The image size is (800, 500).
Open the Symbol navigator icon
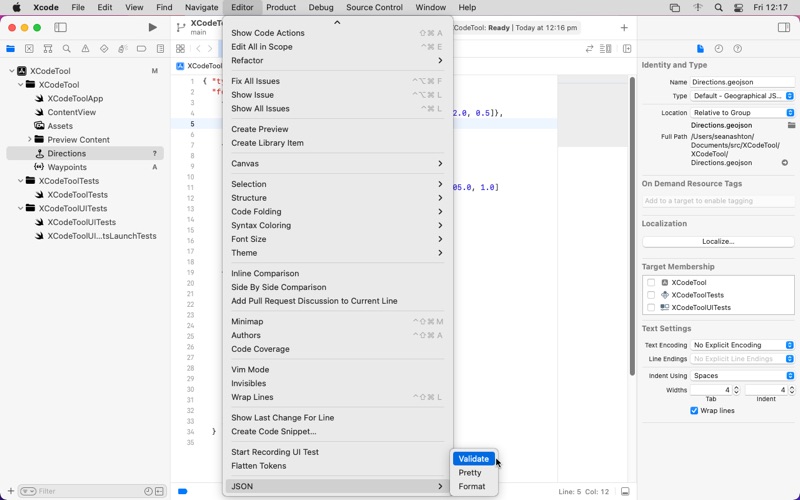coord(48,48)
